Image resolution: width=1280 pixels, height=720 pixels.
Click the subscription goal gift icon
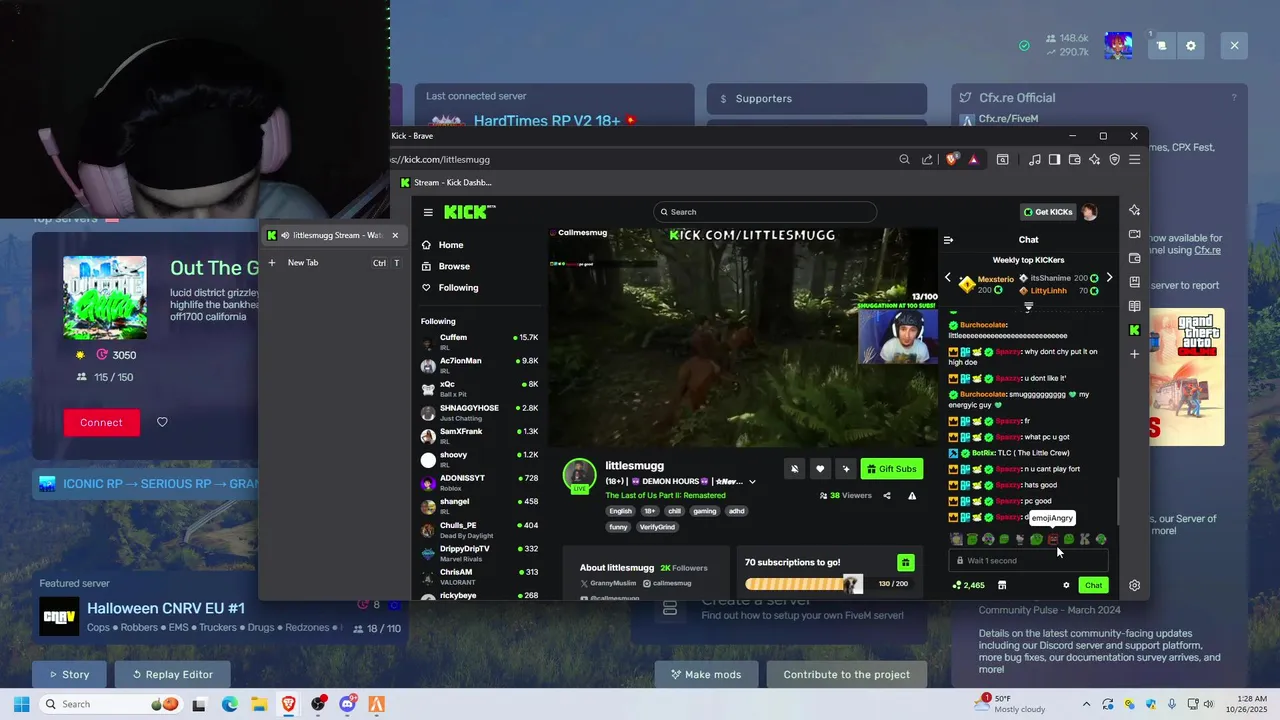tap(905, 563)
